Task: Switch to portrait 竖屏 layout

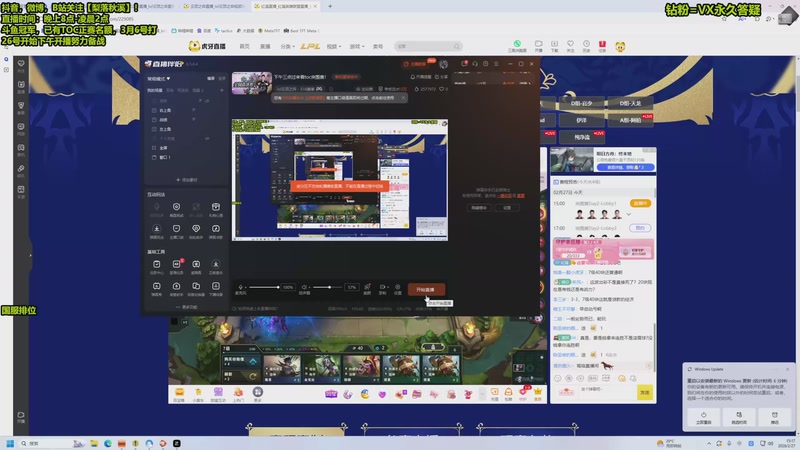Action: (x=221, y=79)
